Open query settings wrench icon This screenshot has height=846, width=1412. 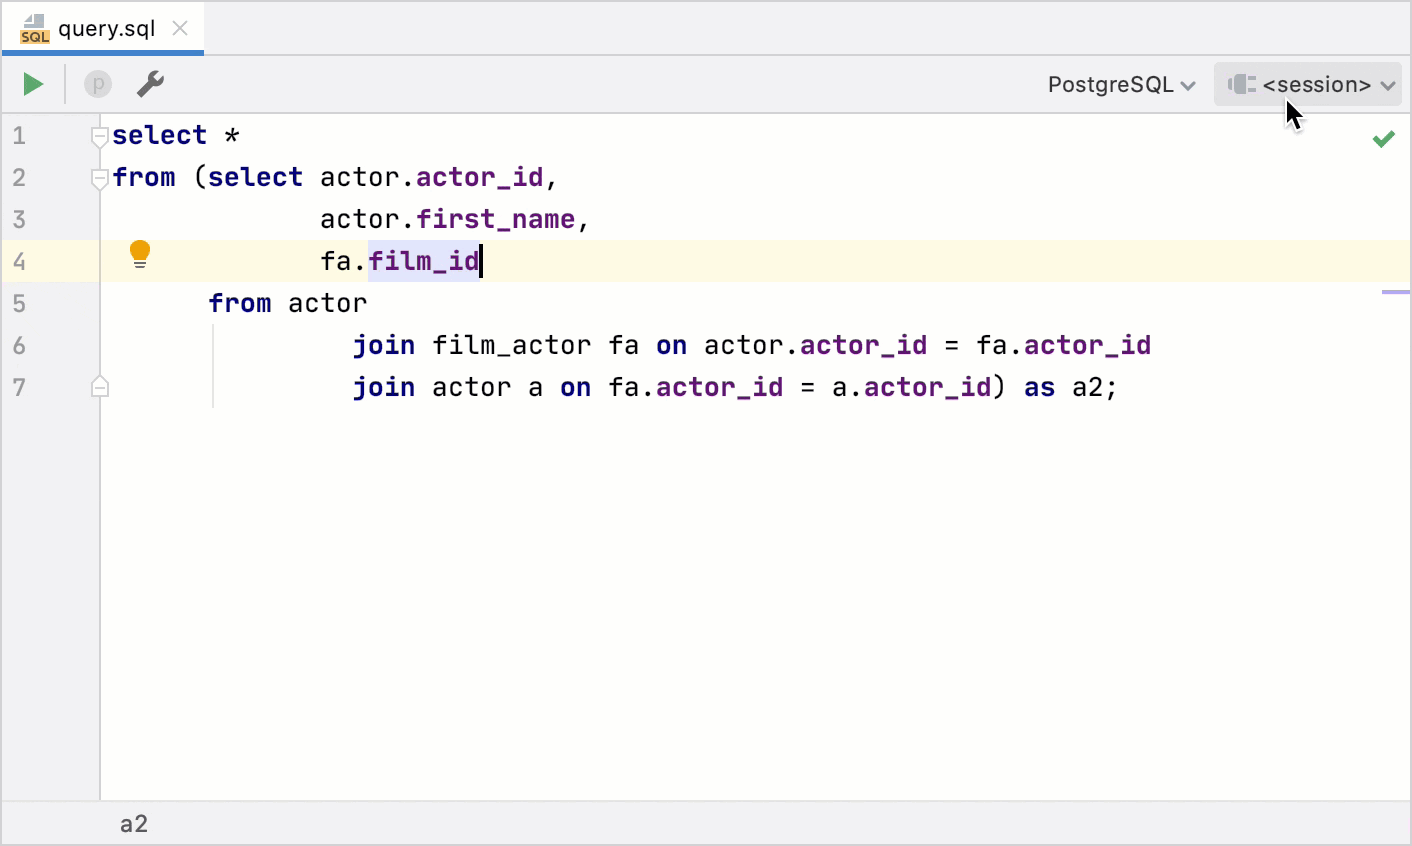[x=150, y=84]
